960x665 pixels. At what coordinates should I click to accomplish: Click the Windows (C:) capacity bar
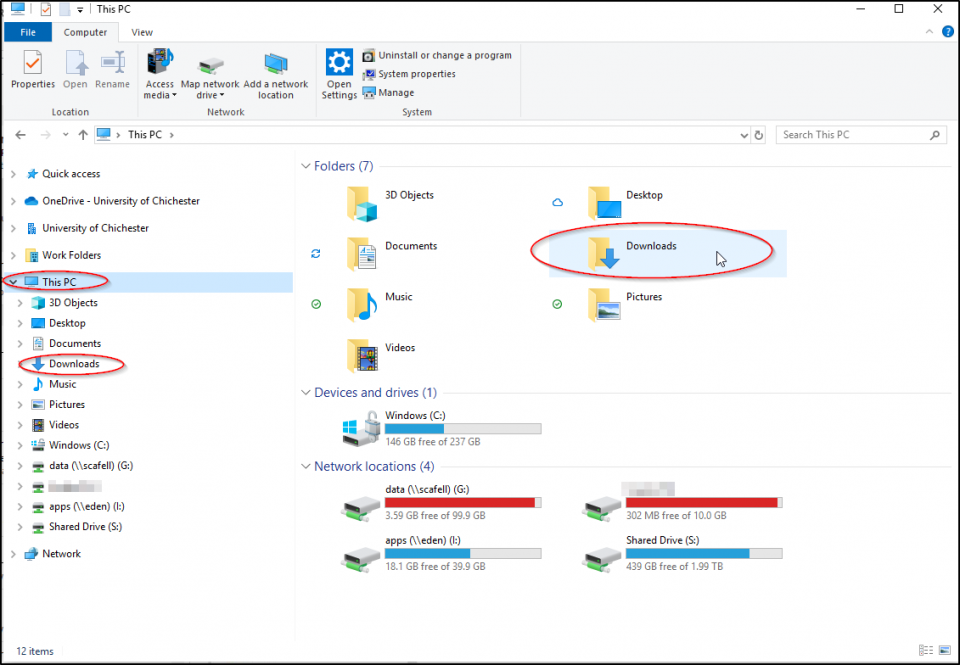pos(463,429)
